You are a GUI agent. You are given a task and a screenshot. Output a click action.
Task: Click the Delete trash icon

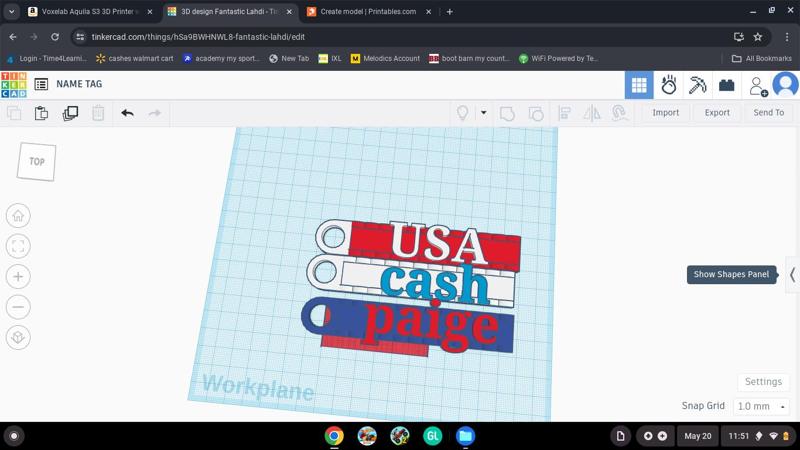click(98, 113)
